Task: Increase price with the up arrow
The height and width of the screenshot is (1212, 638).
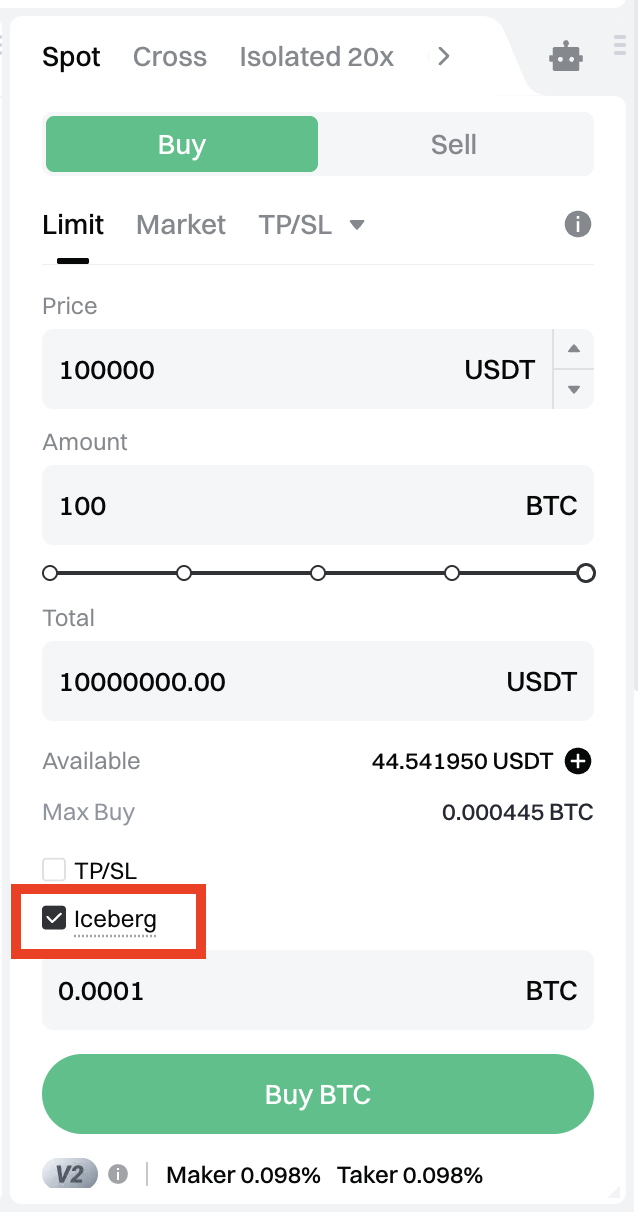Action: pos(574,349)
